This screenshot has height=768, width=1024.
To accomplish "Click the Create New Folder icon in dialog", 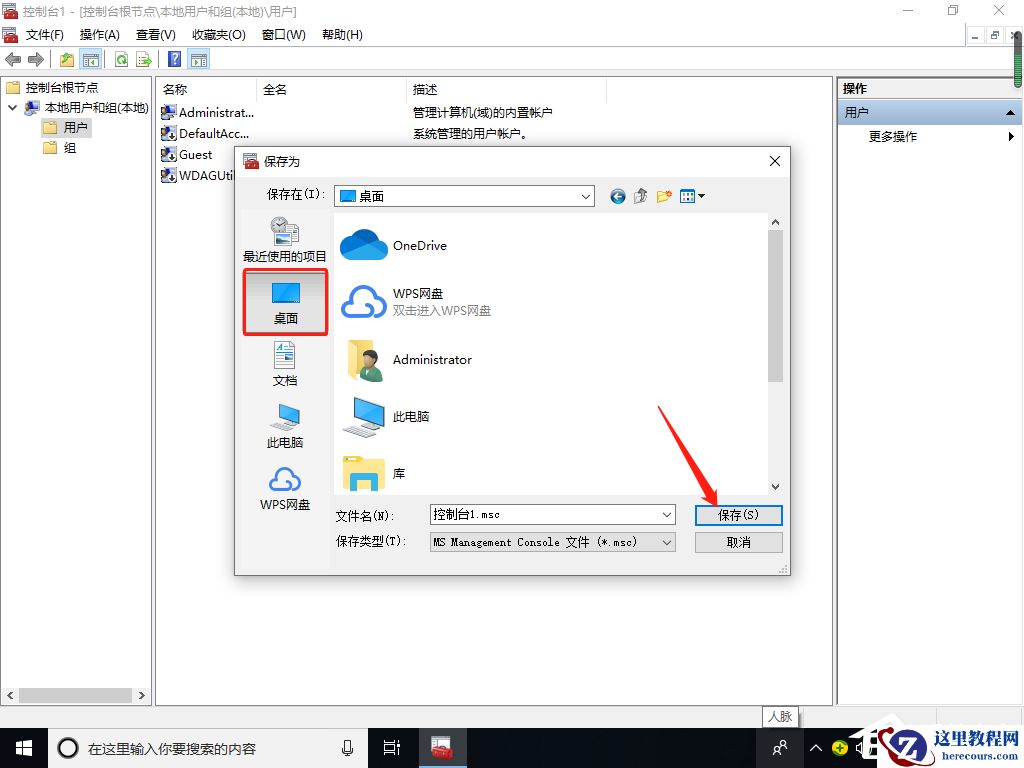I will 663,196.
